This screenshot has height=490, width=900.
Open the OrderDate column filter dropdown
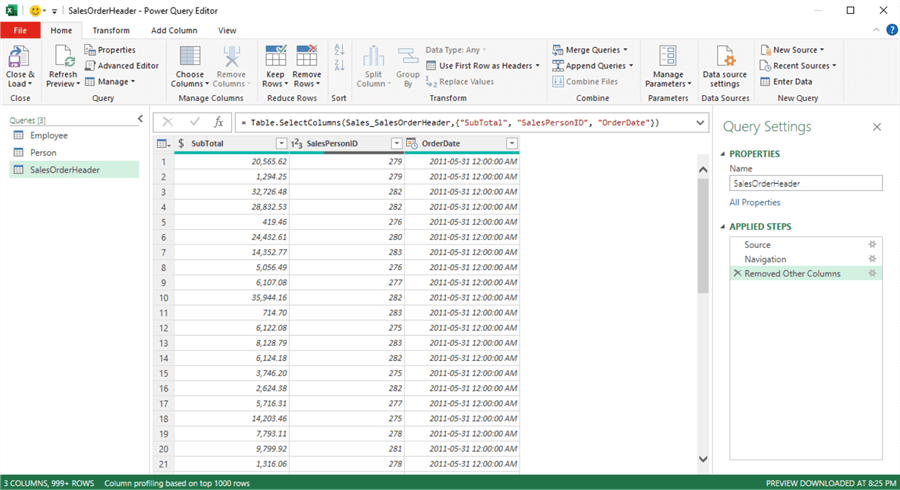point(512,144)
